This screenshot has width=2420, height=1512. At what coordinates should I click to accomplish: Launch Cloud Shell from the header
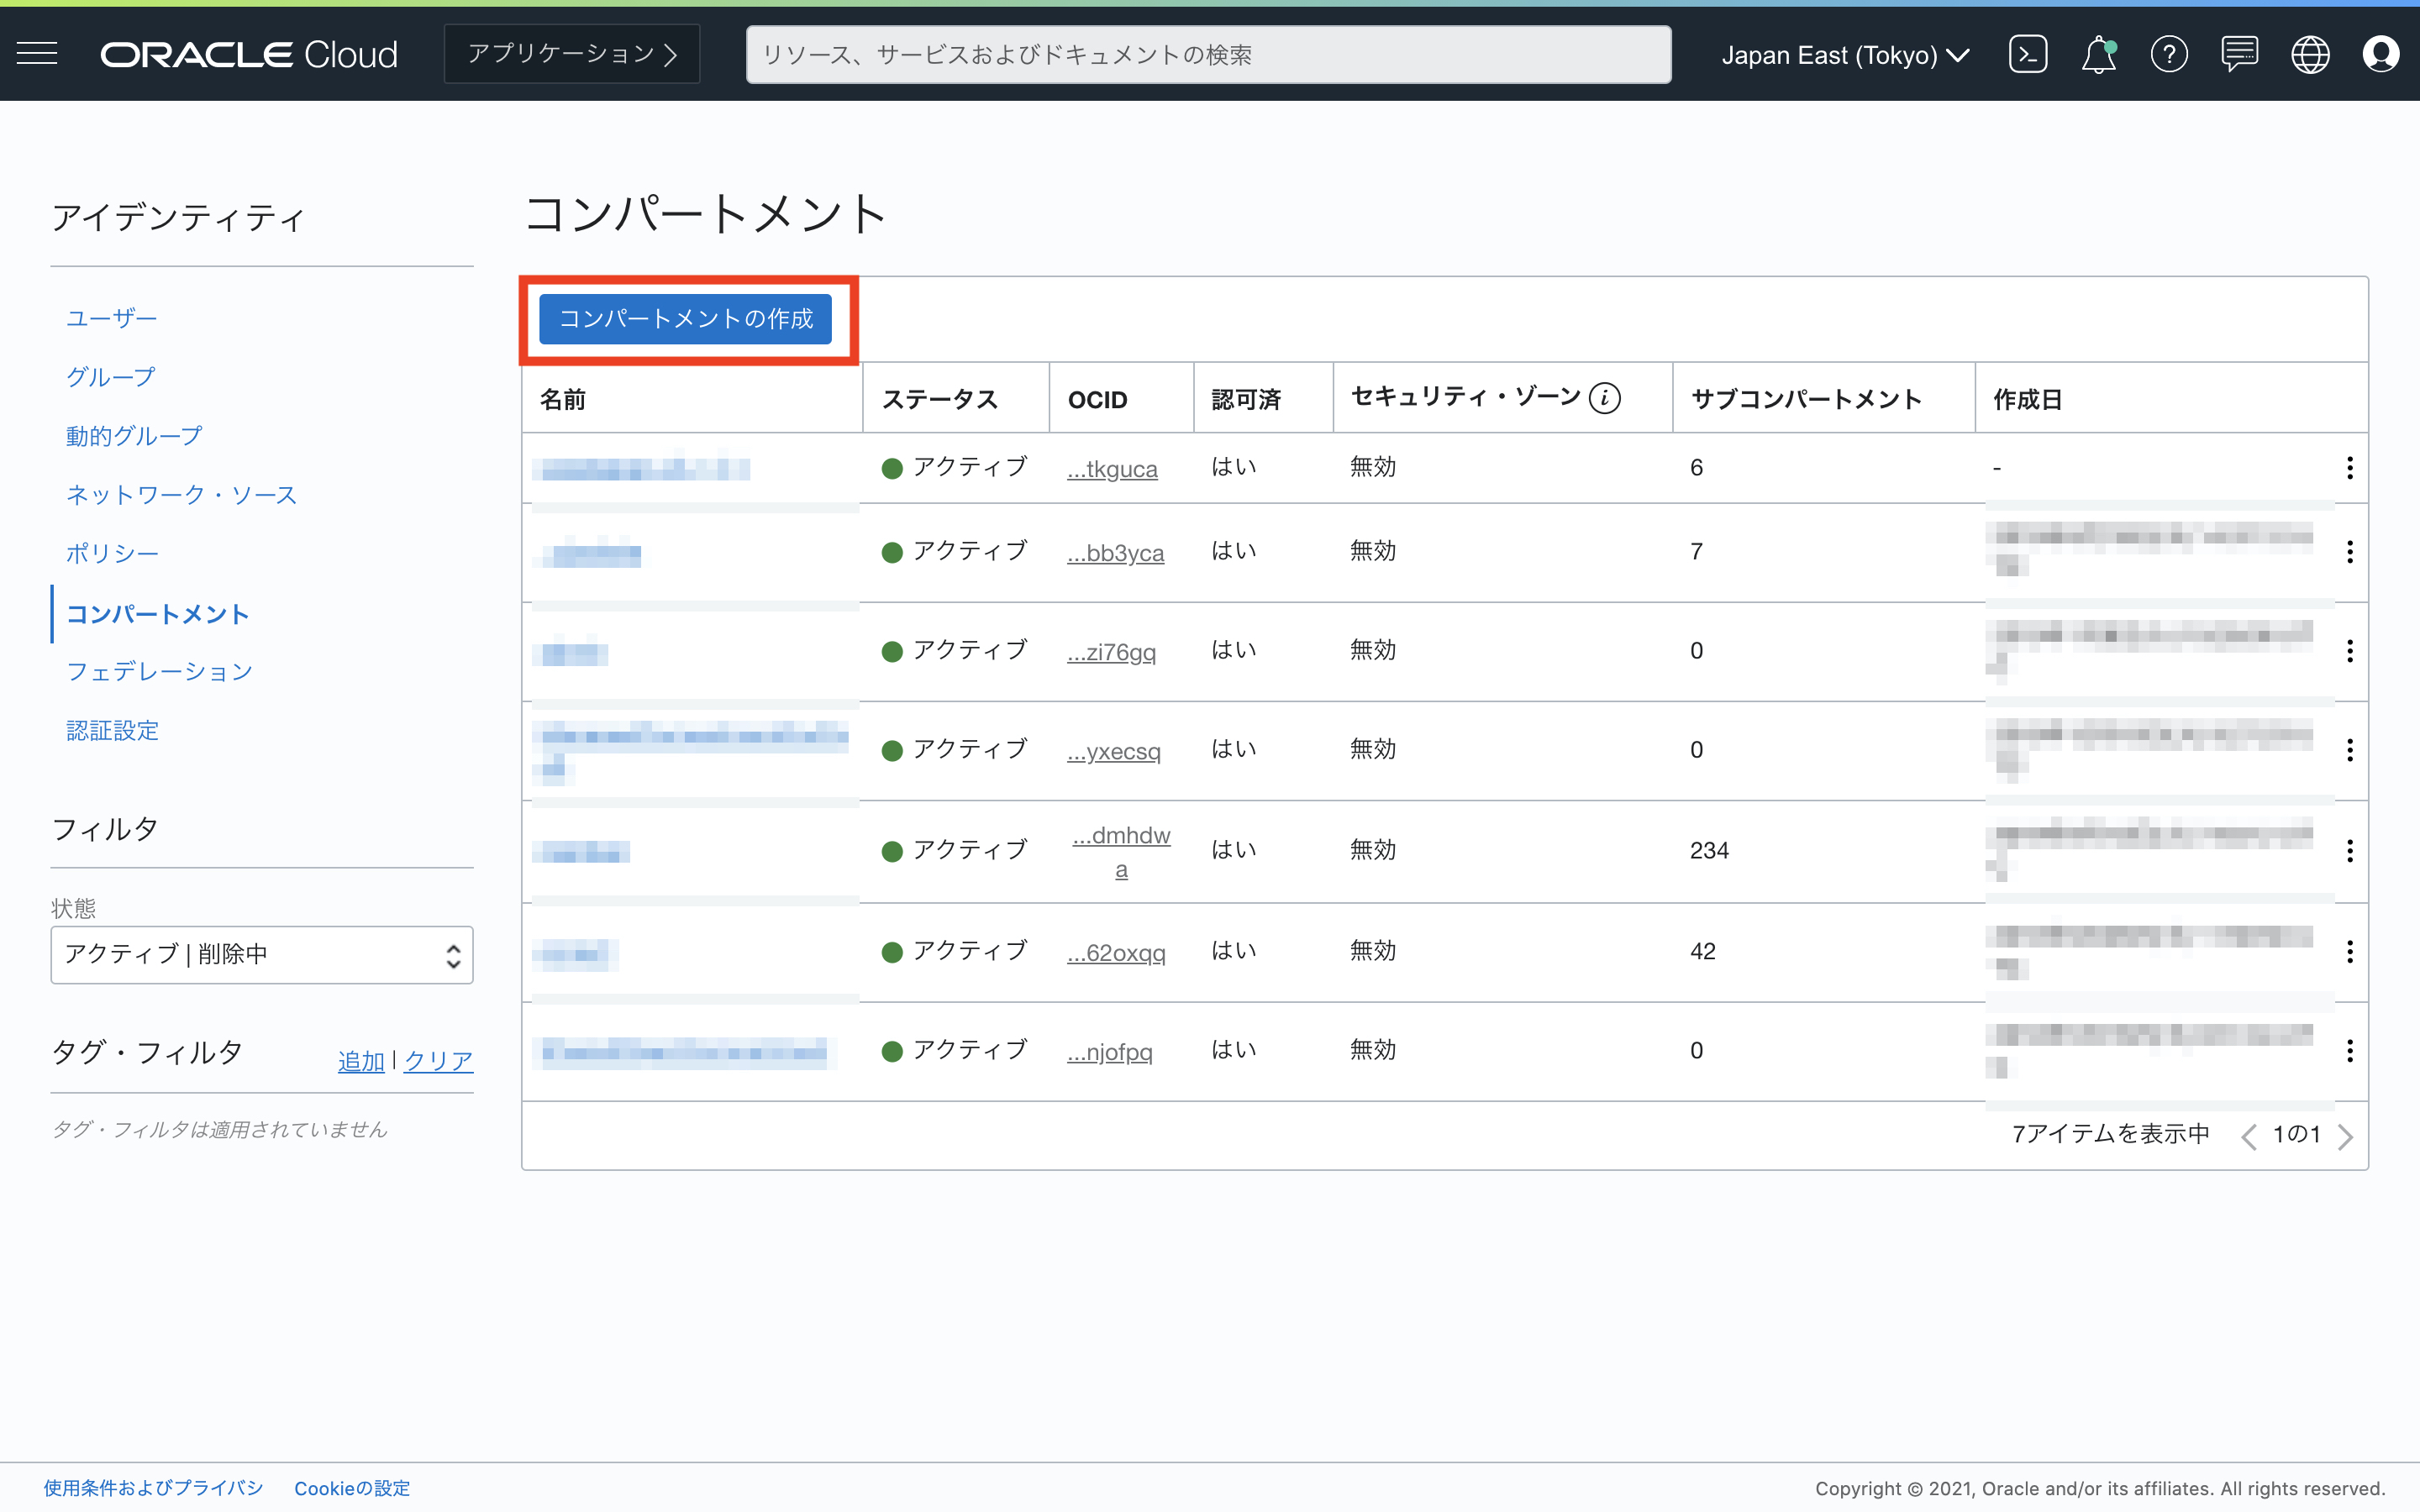(2027, 54)
